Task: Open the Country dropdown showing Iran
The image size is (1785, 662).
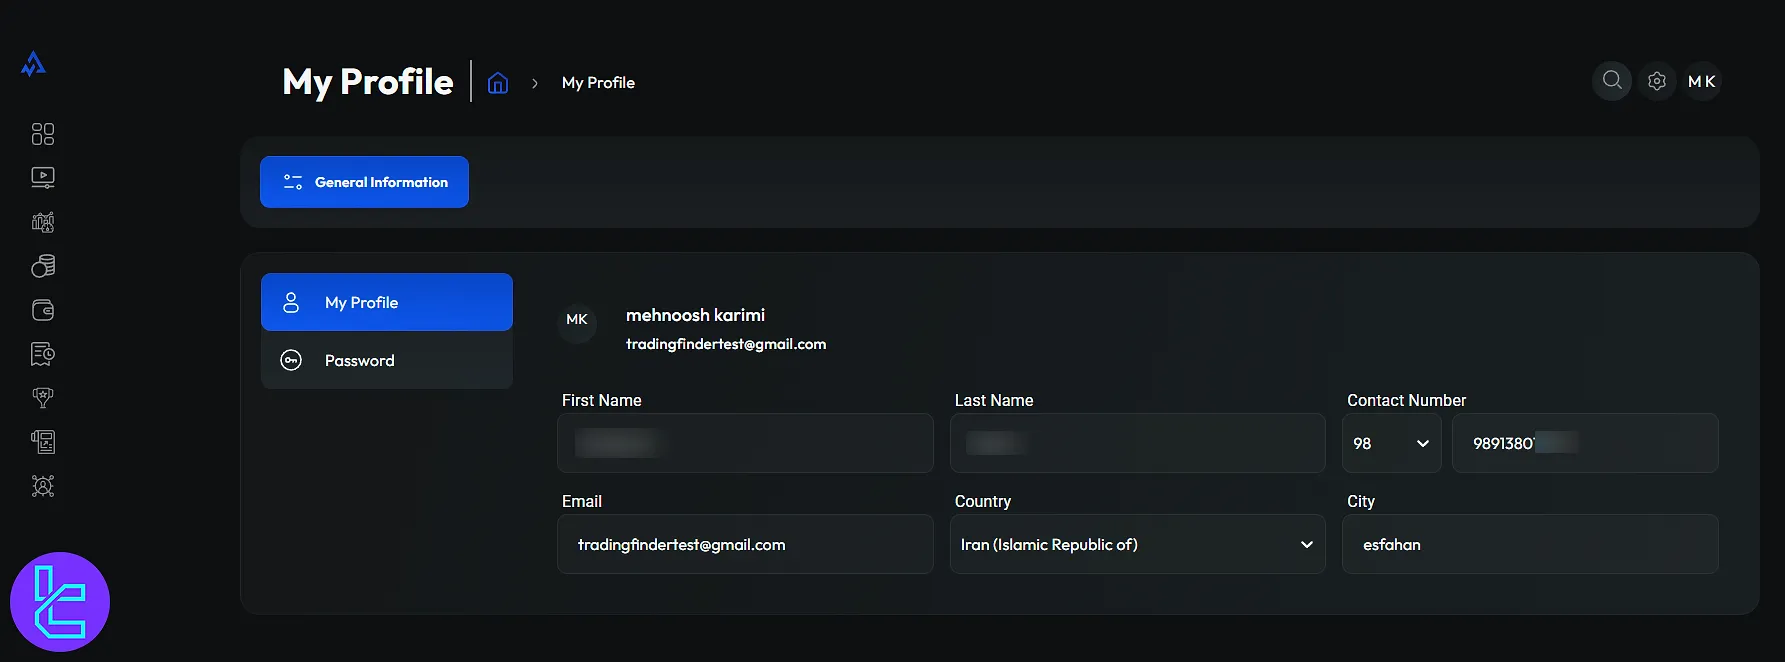Action: click(x=1137, y=544)
